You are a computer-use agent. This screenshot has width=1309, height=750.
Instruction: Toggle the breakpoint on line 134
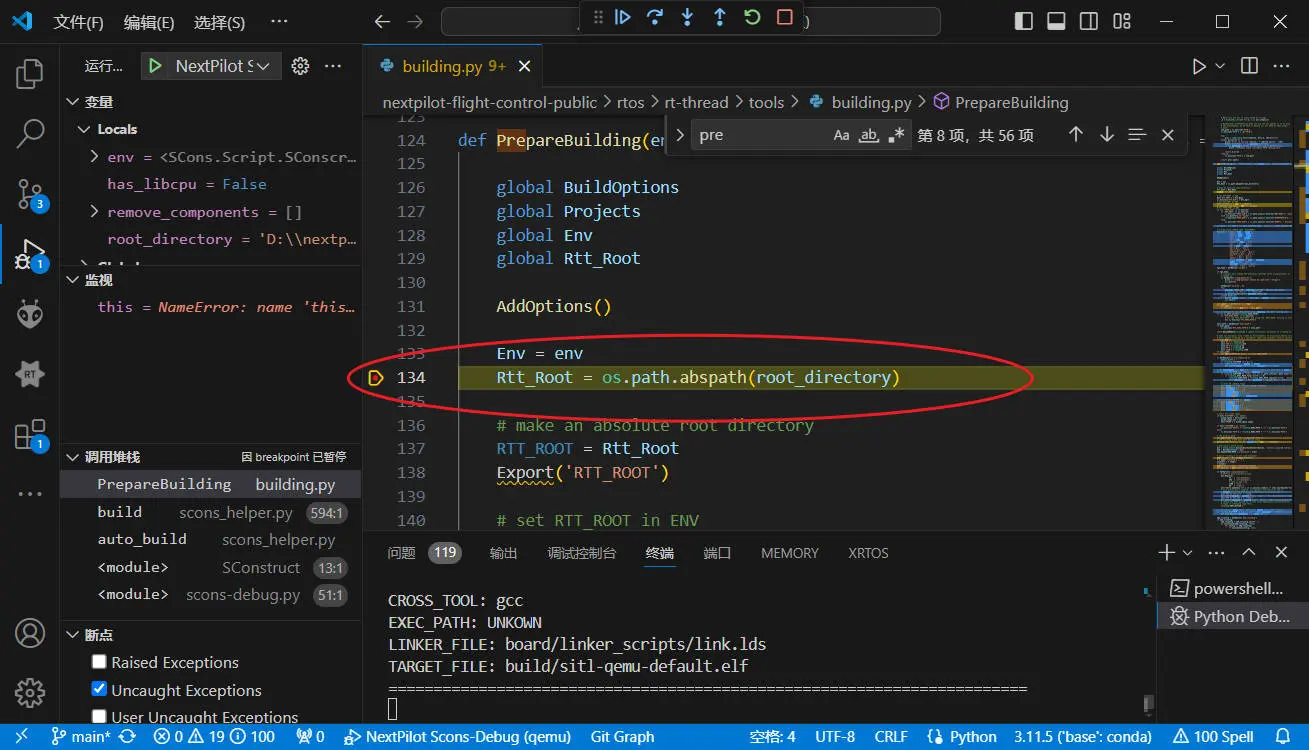(376, 377)
